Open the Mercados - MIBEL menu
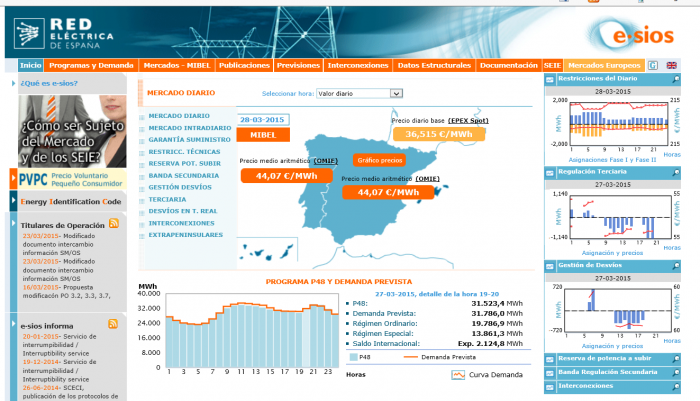 click(177, 65)
